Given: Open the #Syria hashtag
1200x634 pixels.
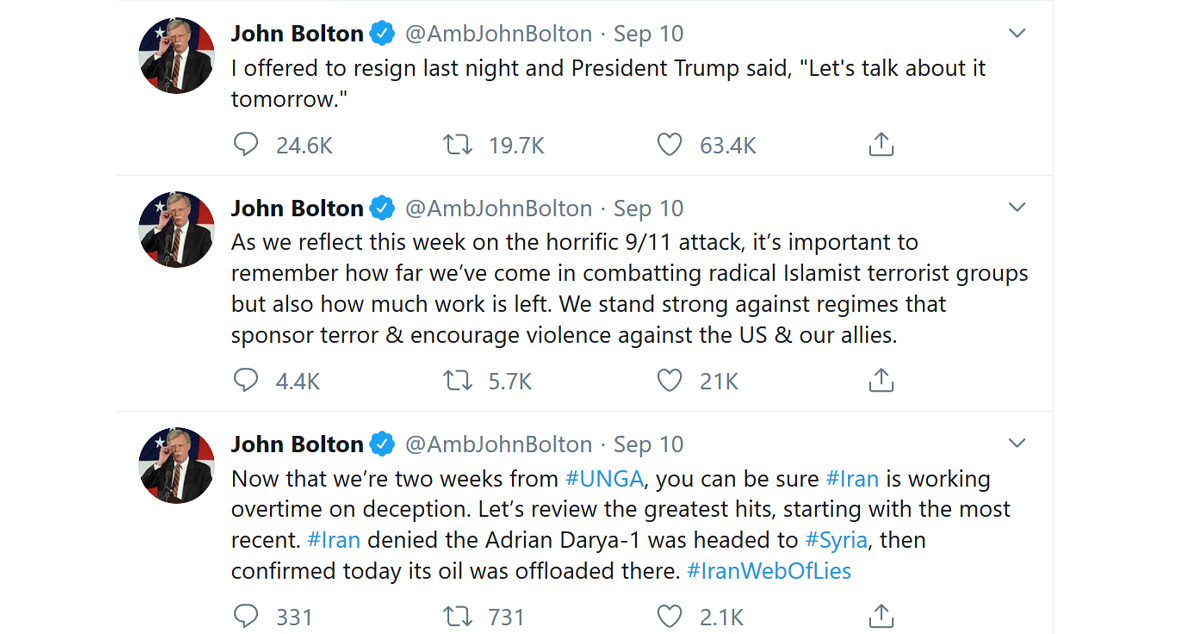Looking at the screenshot, I should pos(838,540).
